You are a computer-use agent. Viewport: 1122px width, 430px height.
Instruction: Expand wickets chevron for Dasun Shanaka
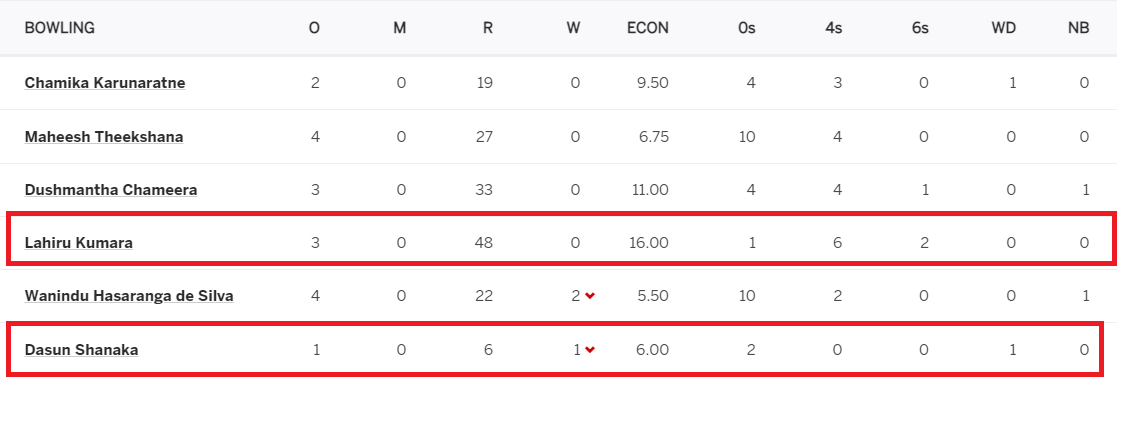point(590,350)
